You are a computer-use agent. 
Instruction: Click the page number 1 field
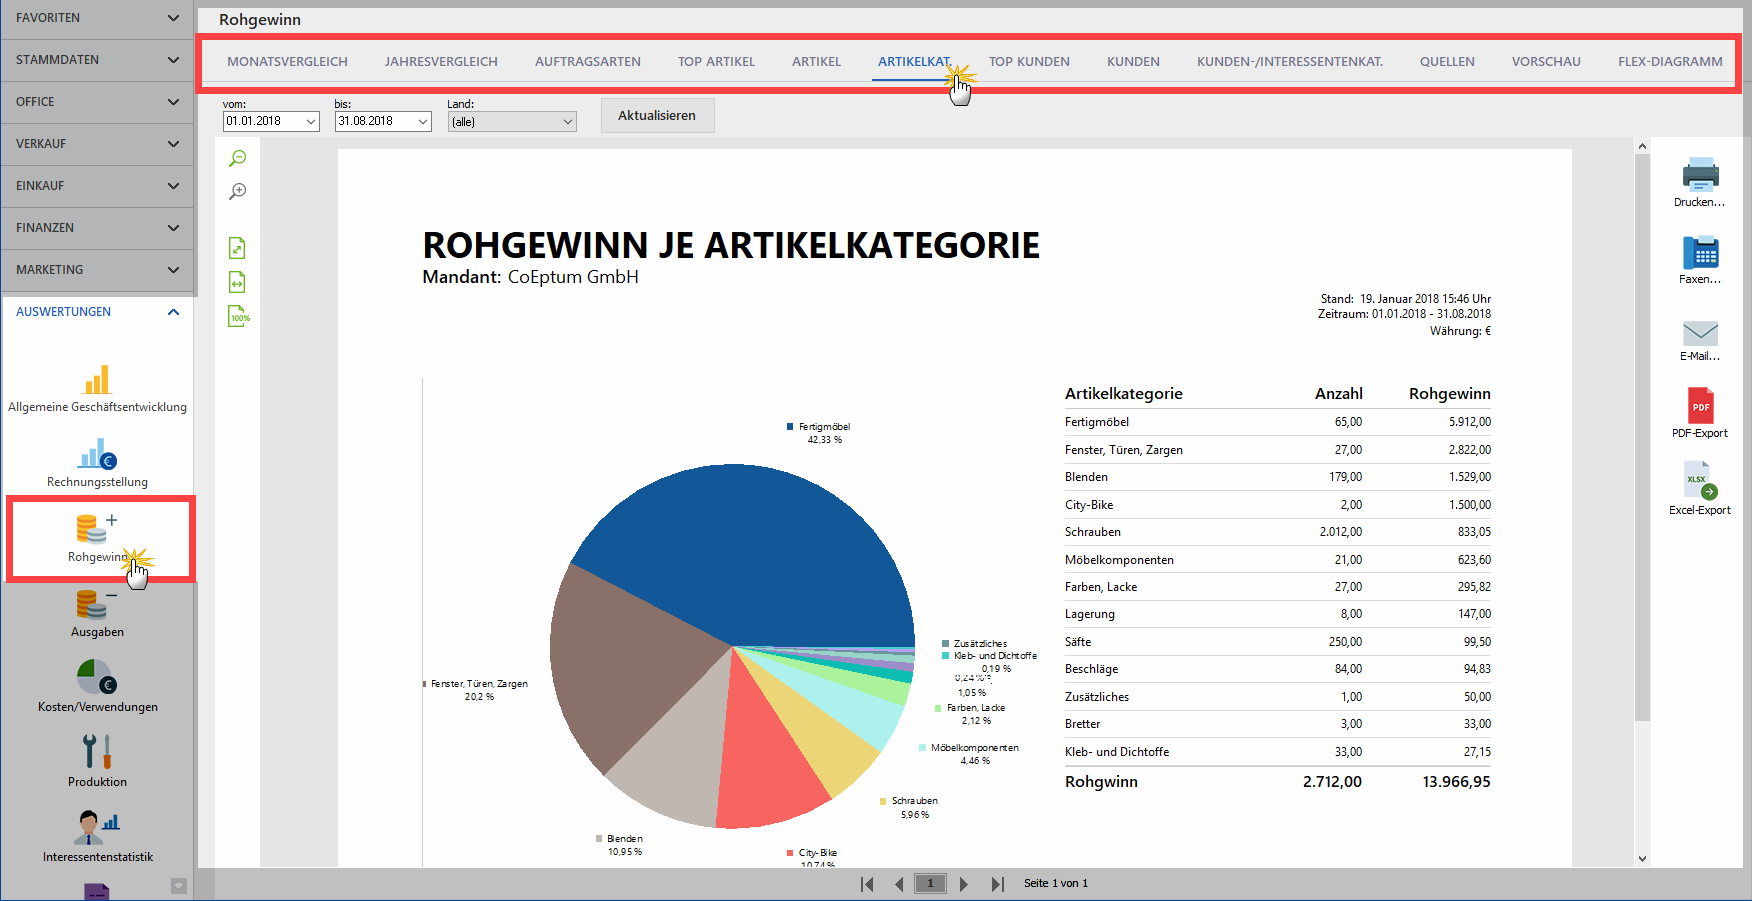click(x=930, y=884)
